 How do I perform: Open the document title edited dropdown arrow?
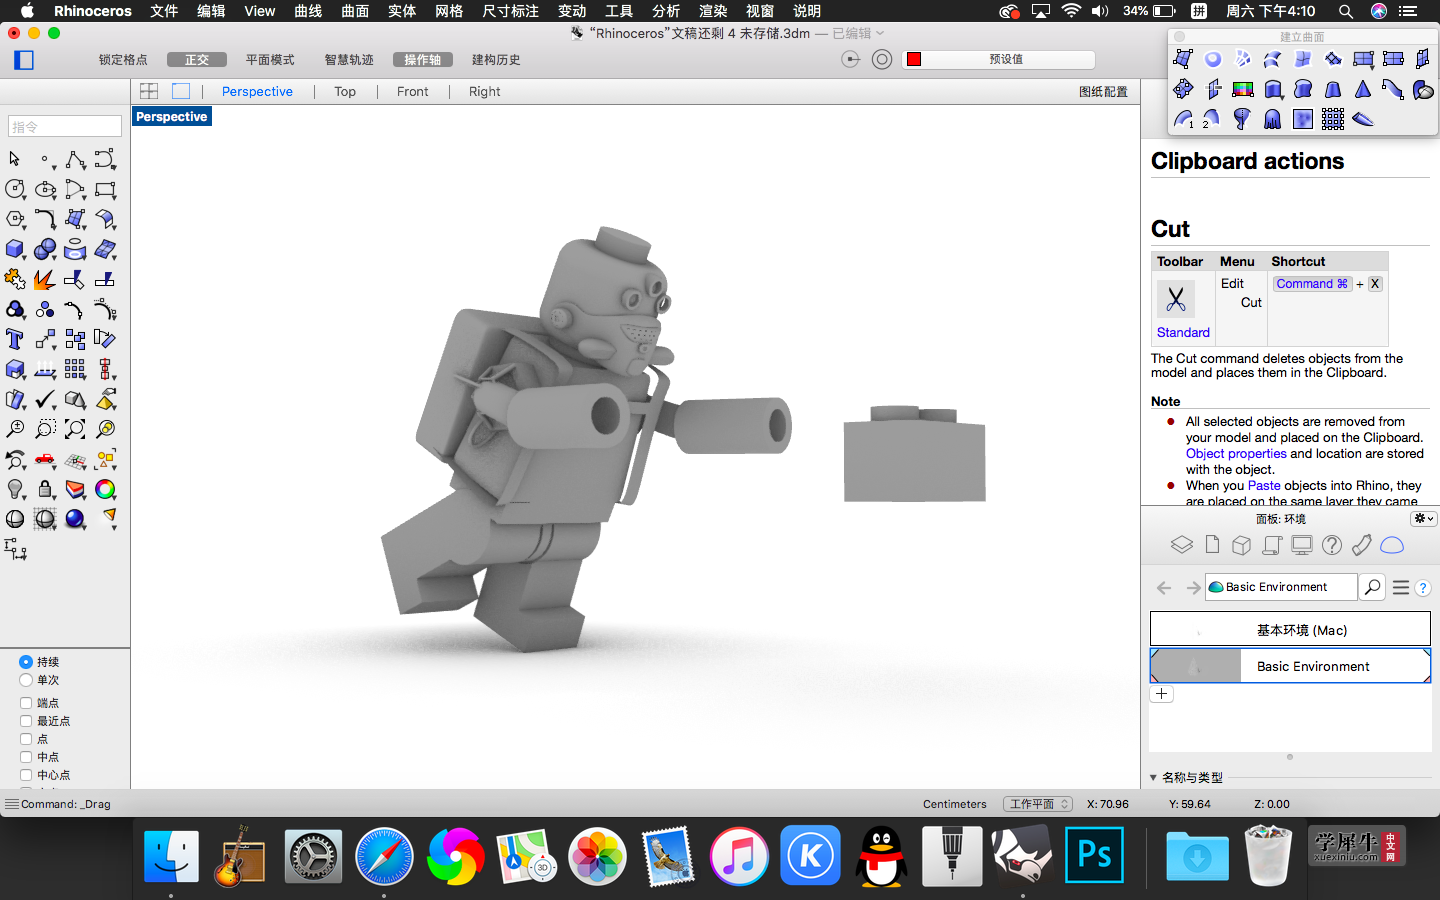880,33
